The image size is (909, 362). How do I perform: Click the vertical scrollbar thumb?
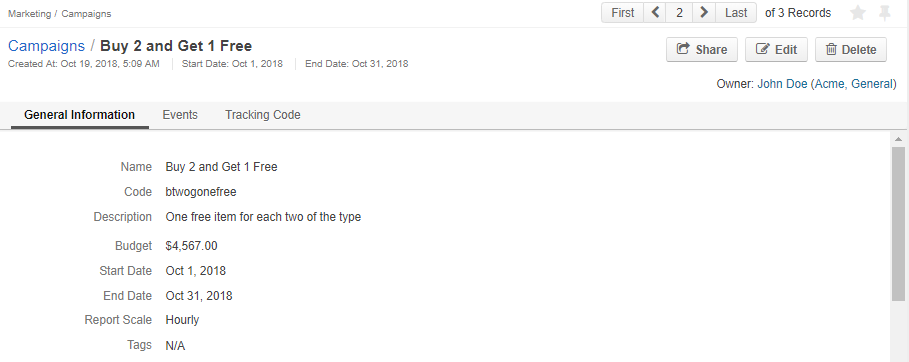[899, 224]
